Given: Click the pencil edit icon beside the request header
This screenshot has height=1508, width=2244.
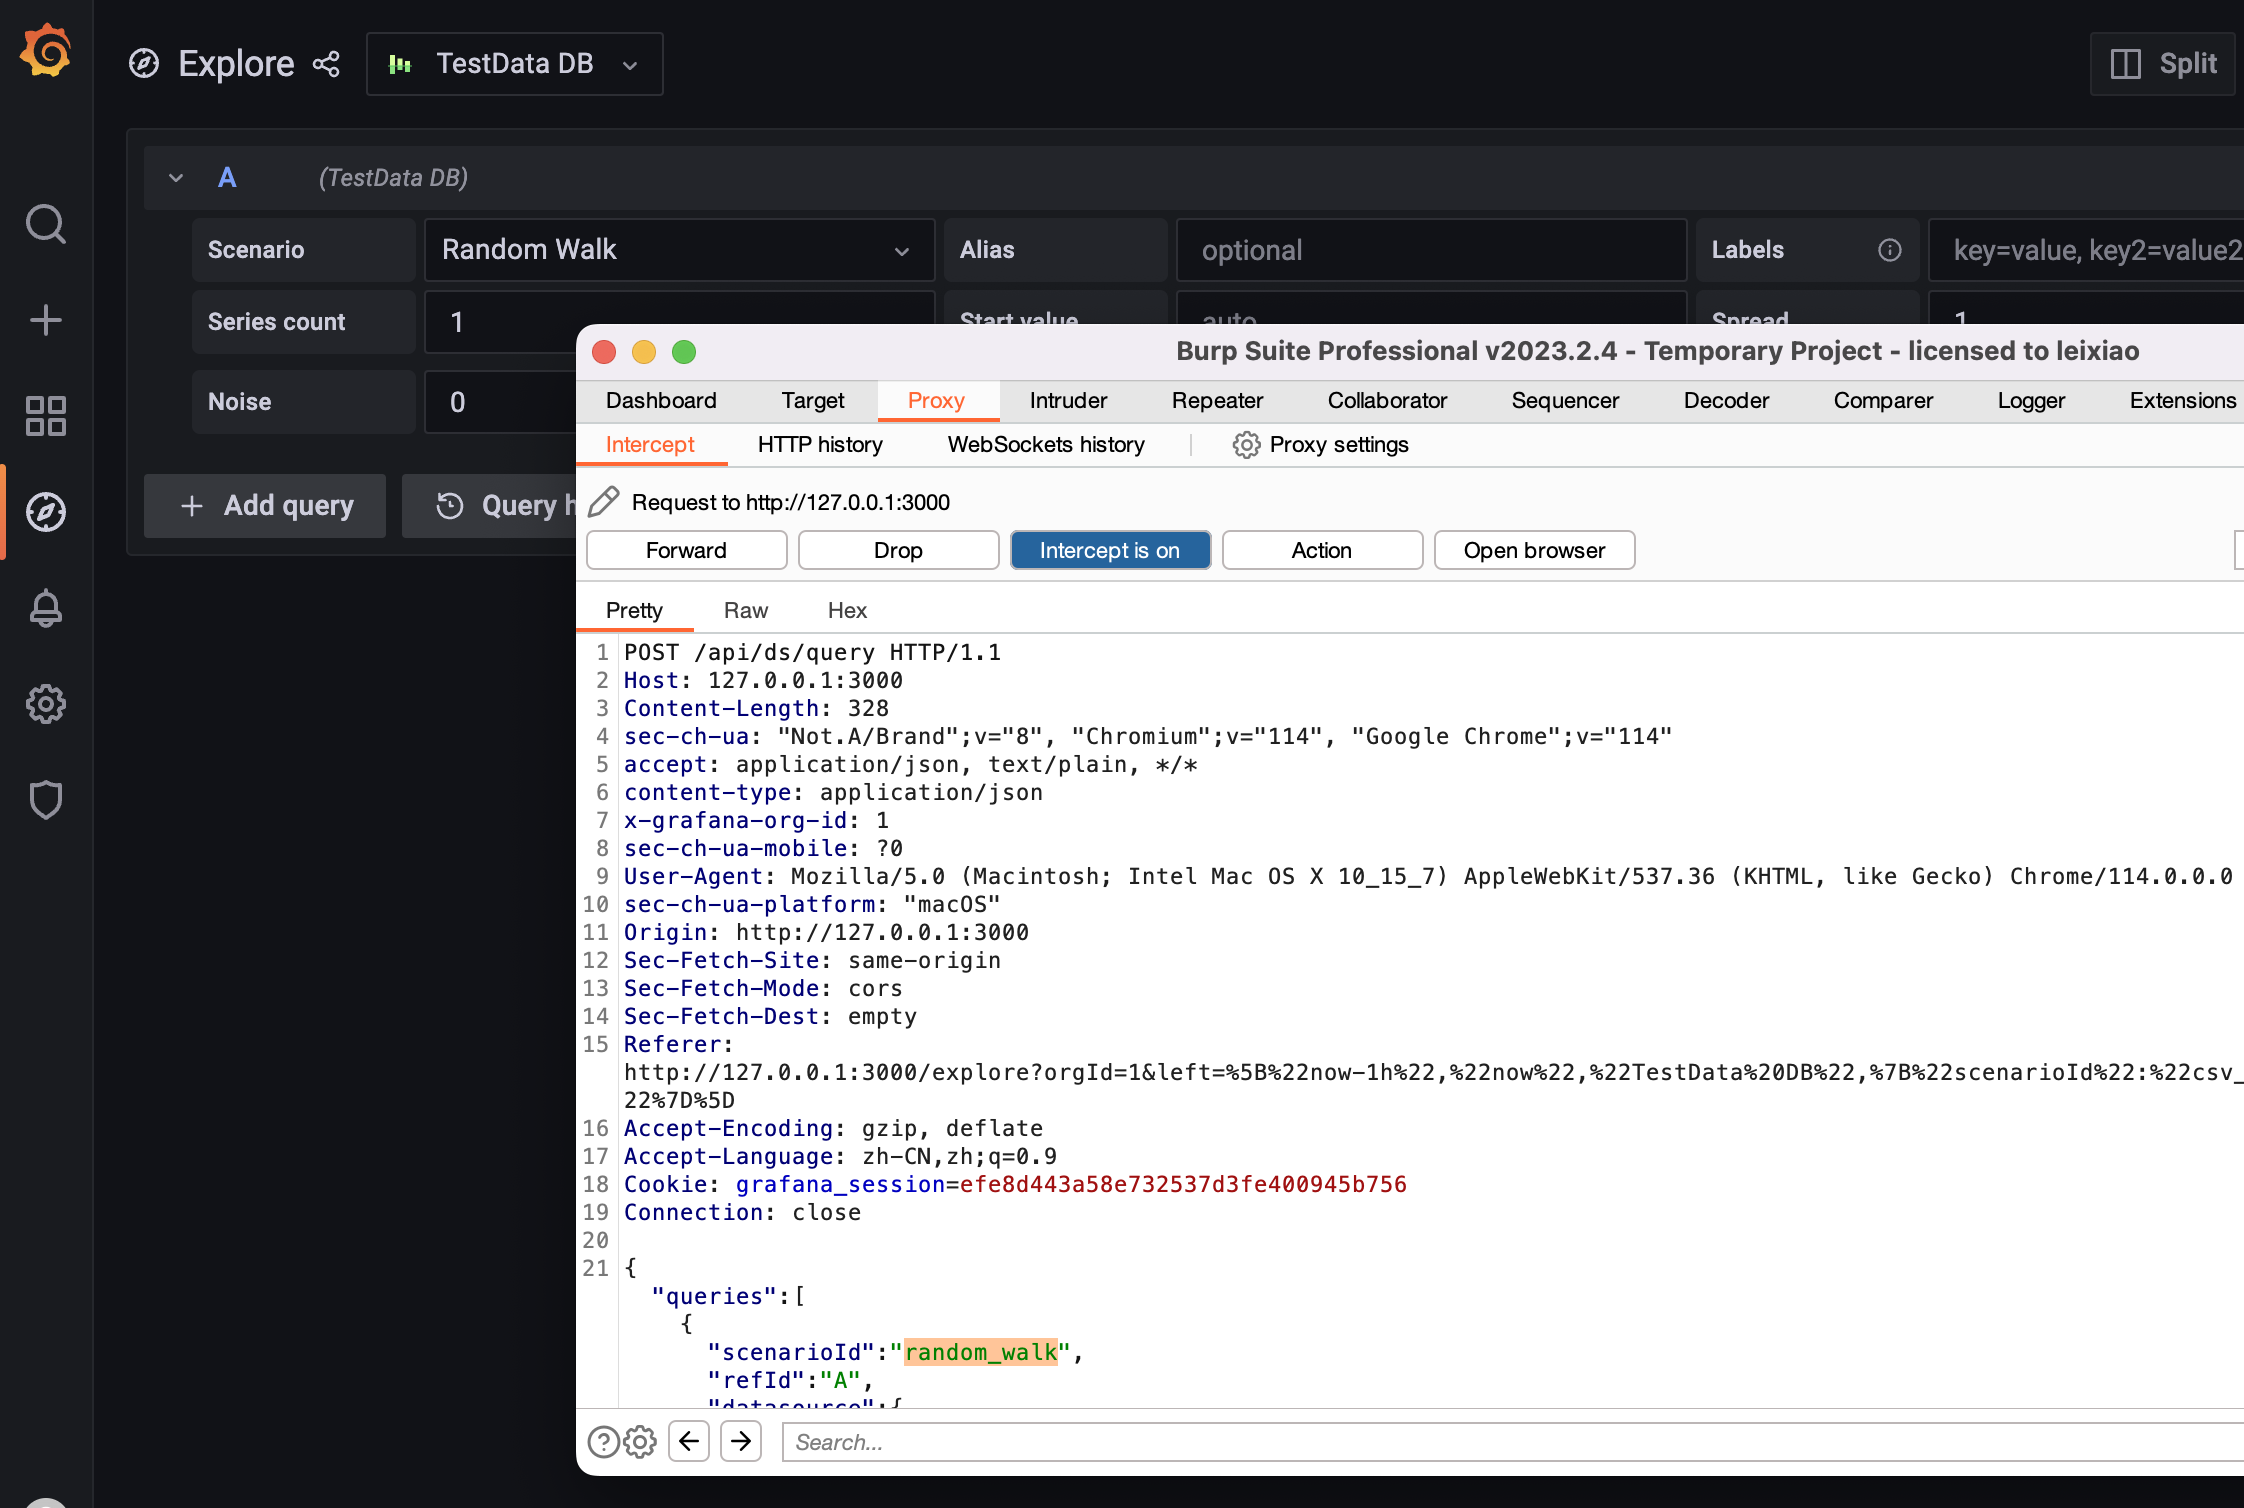Looking at the screenshot, I should 604,501.
